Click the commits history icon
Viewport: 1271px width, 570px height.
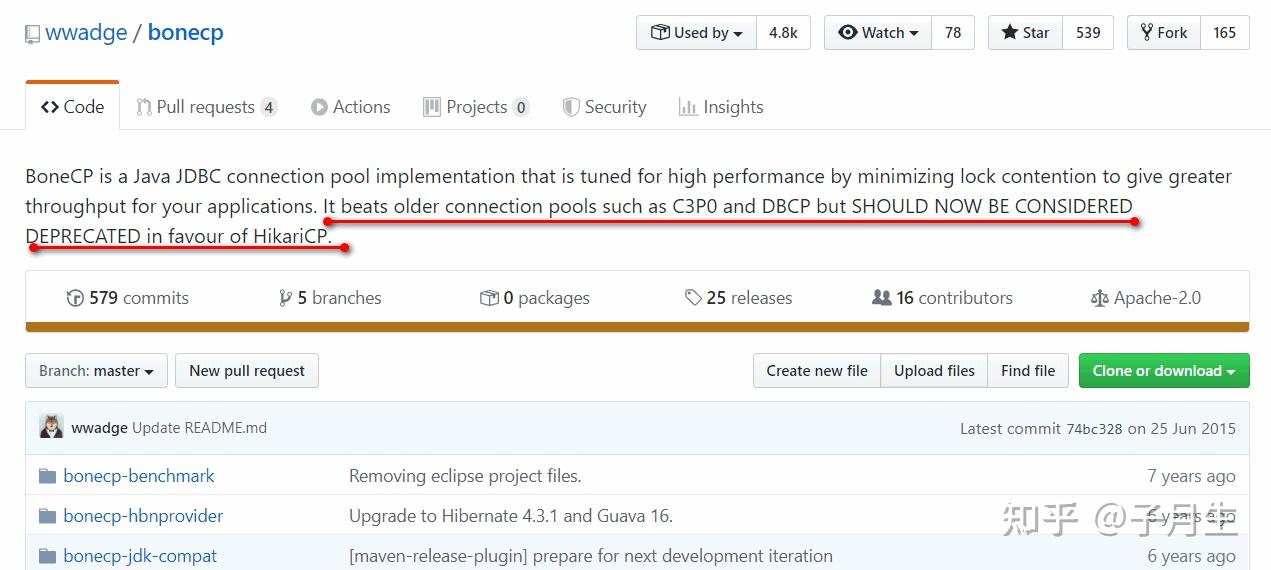pos(75,298)
